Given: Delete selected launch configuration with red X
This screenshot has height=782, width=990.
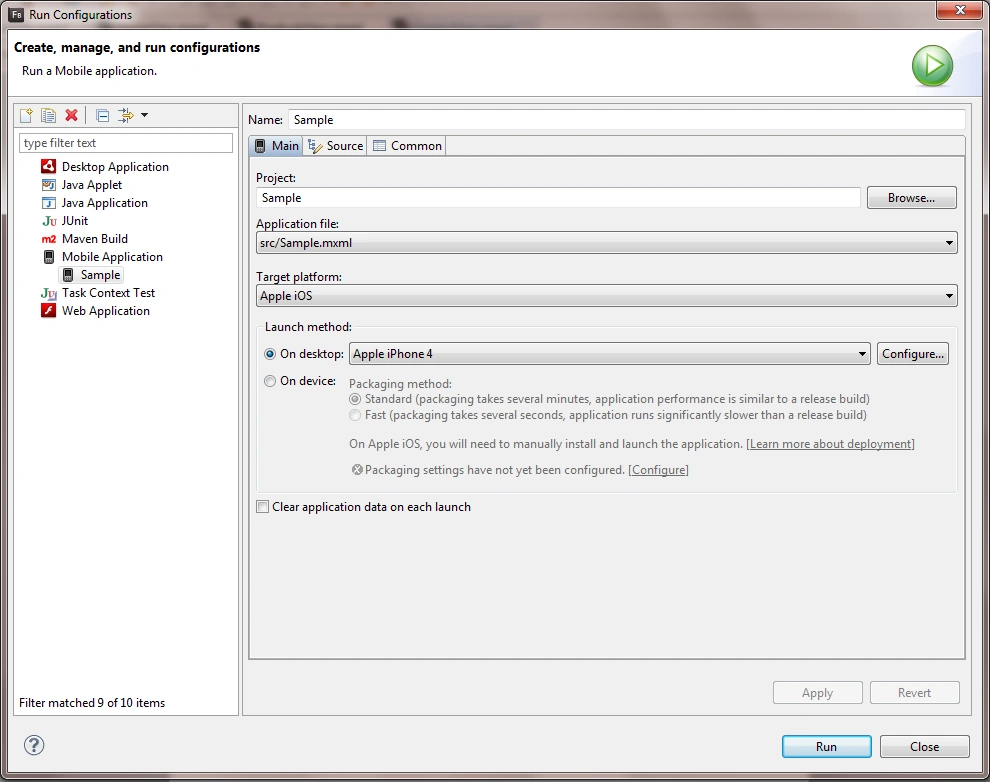Looking at the screenshot, I should [71, 115].
